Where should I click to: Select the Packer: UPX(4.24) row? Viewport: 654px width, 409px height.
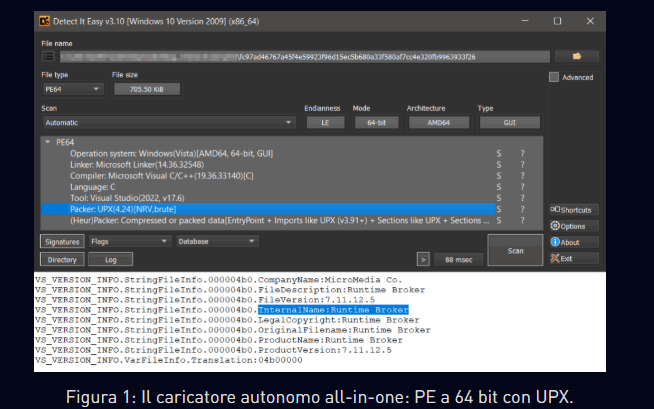(268, 209)
